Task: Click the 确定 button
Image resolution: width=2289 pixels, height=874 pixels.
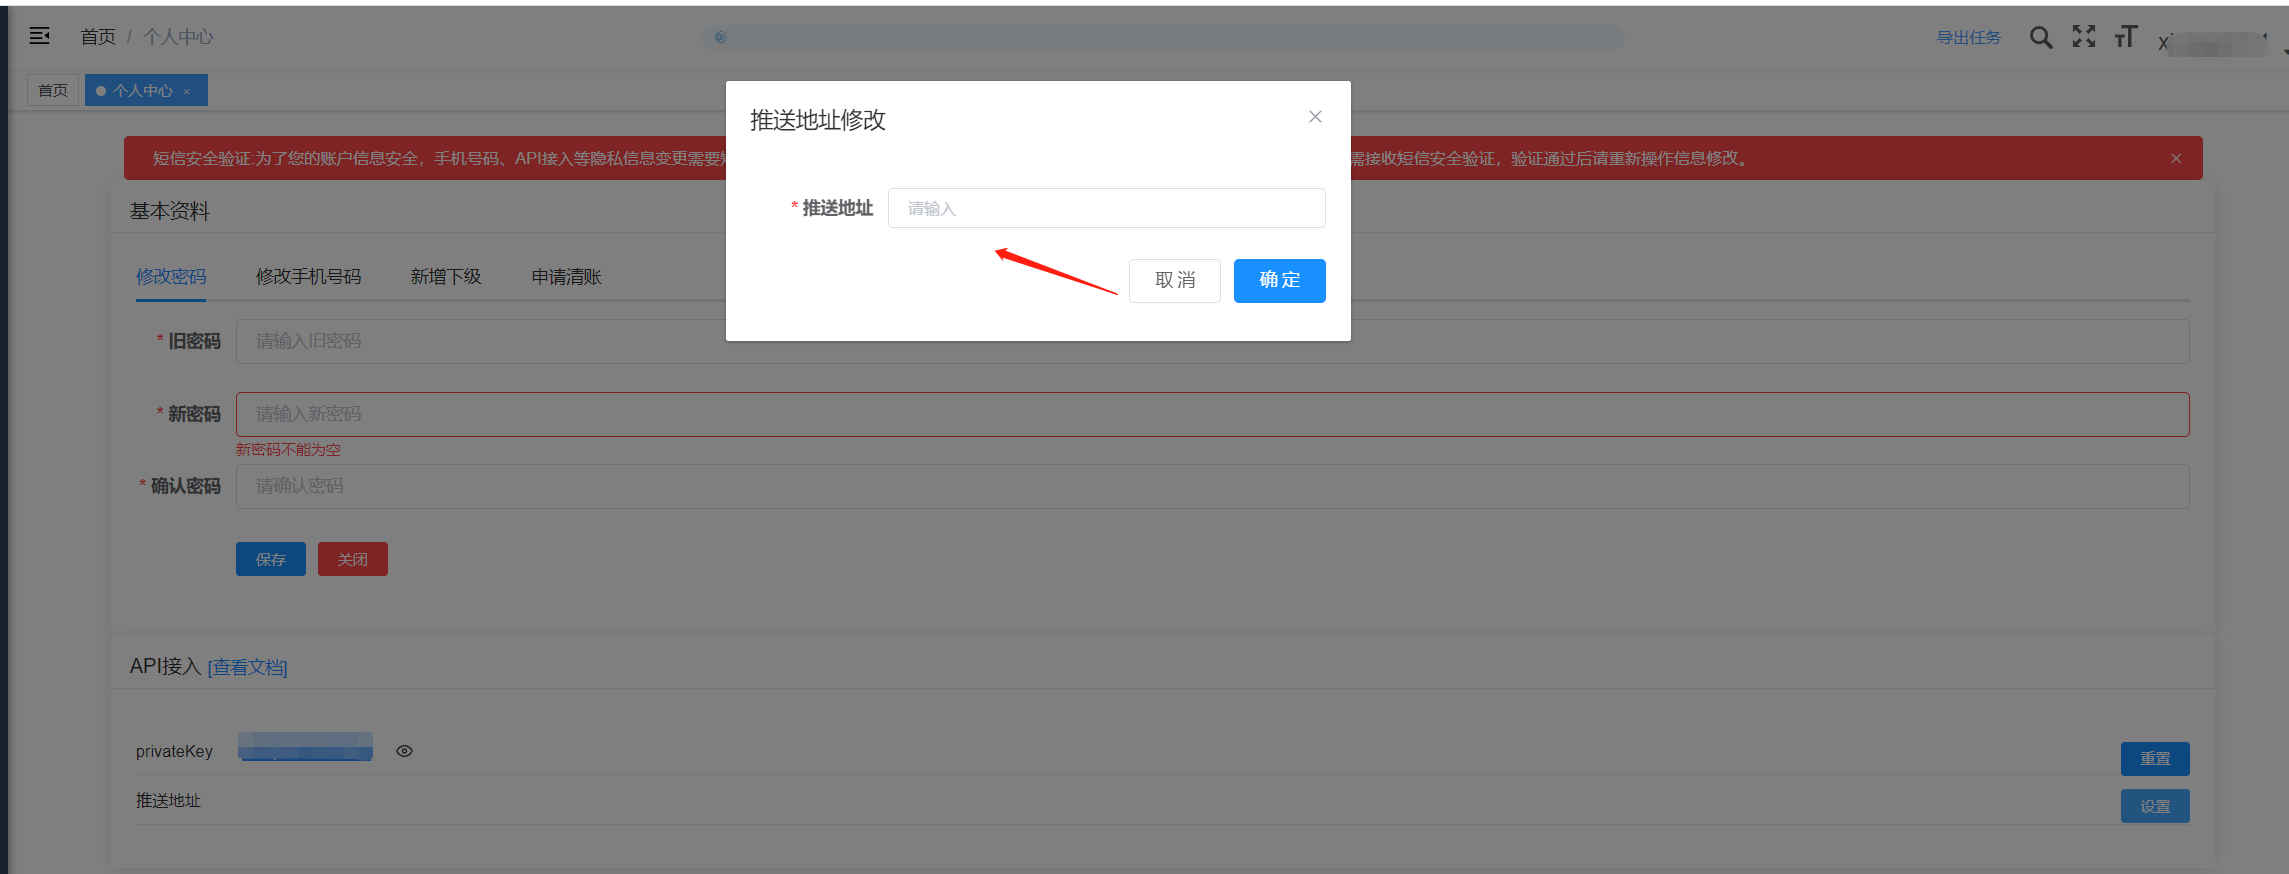Action: tap(1280, 281)
